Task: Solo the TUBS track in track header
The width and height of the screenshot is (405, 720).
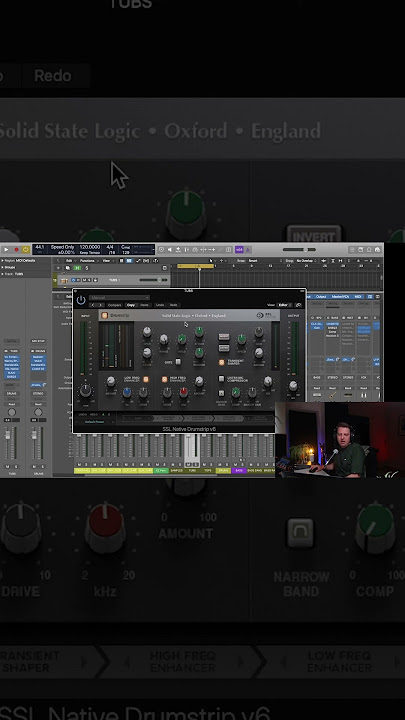Action: [x=89, y=280]
